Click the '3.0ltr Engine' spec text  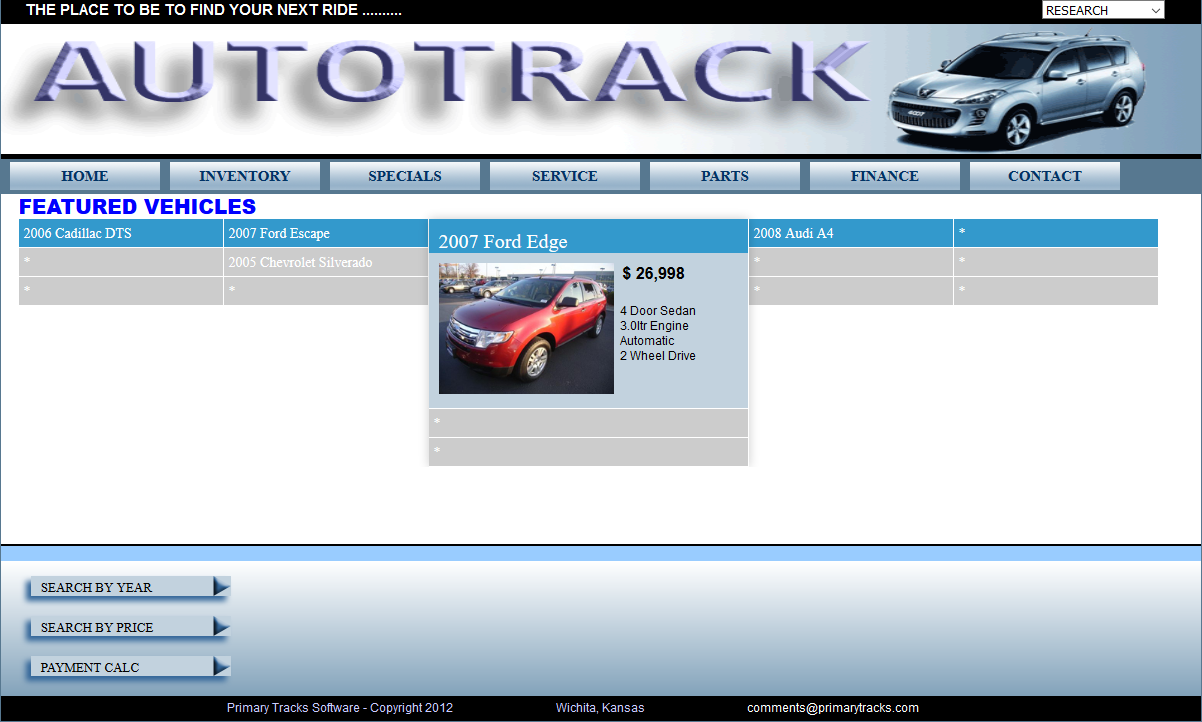654,326
